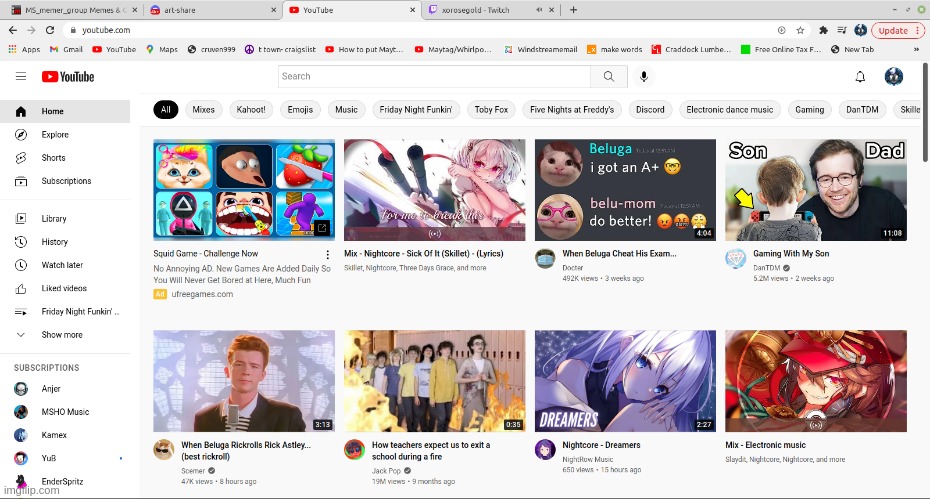Open Anjer subscription channel
The height and width of the screenshot is (499, 930).
[x=65, y=389]
